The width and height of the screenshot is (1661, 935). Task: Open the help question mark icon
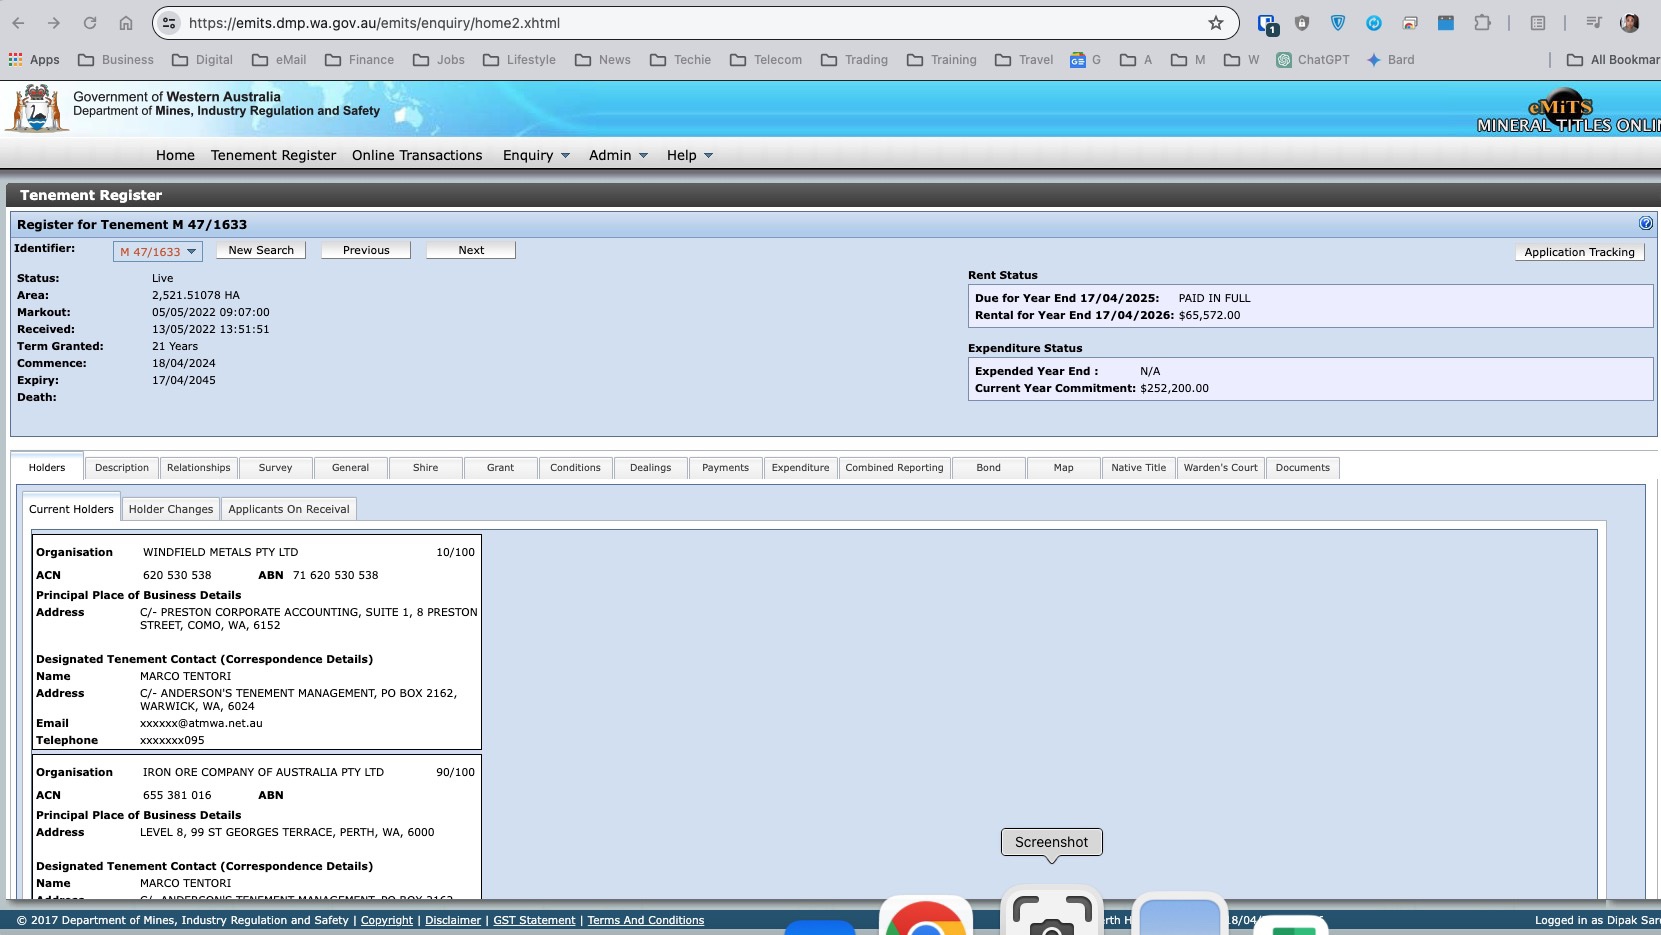point(1646,223)
